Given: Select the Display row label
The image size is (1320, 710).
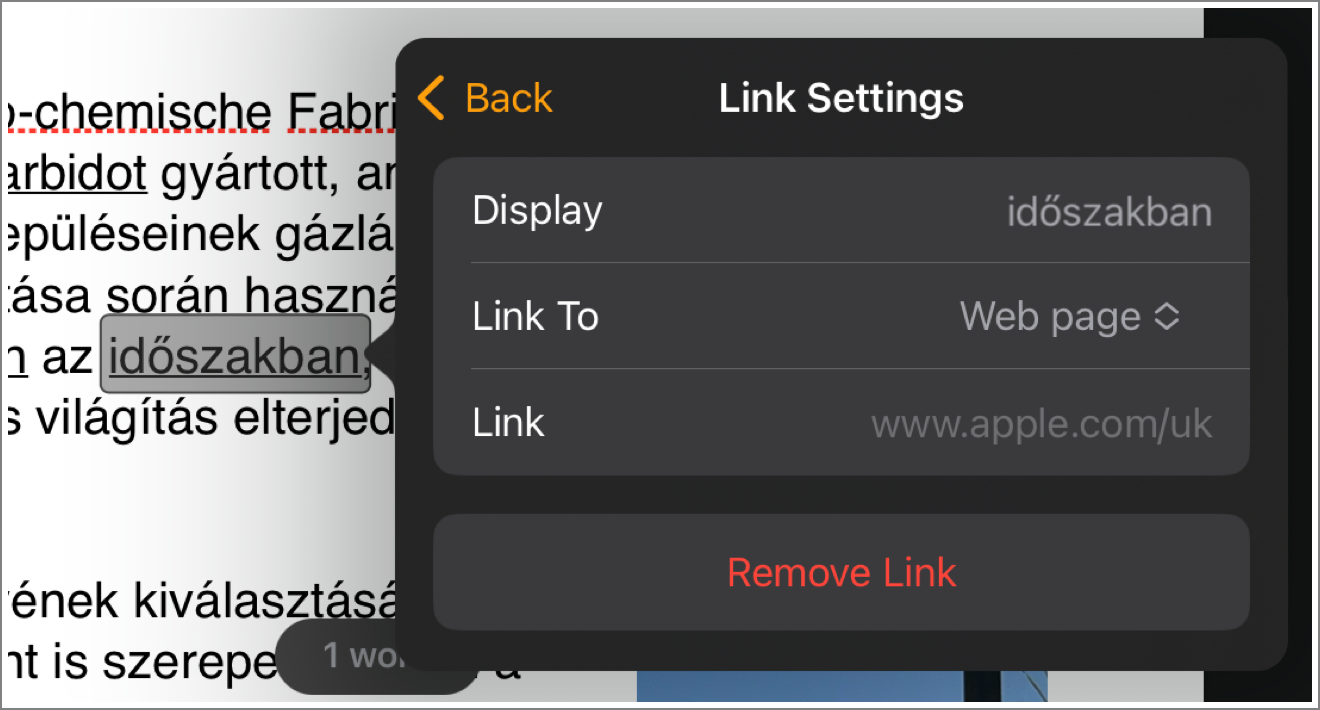Looking at the screenshot, I should click(x=537, y=211).
